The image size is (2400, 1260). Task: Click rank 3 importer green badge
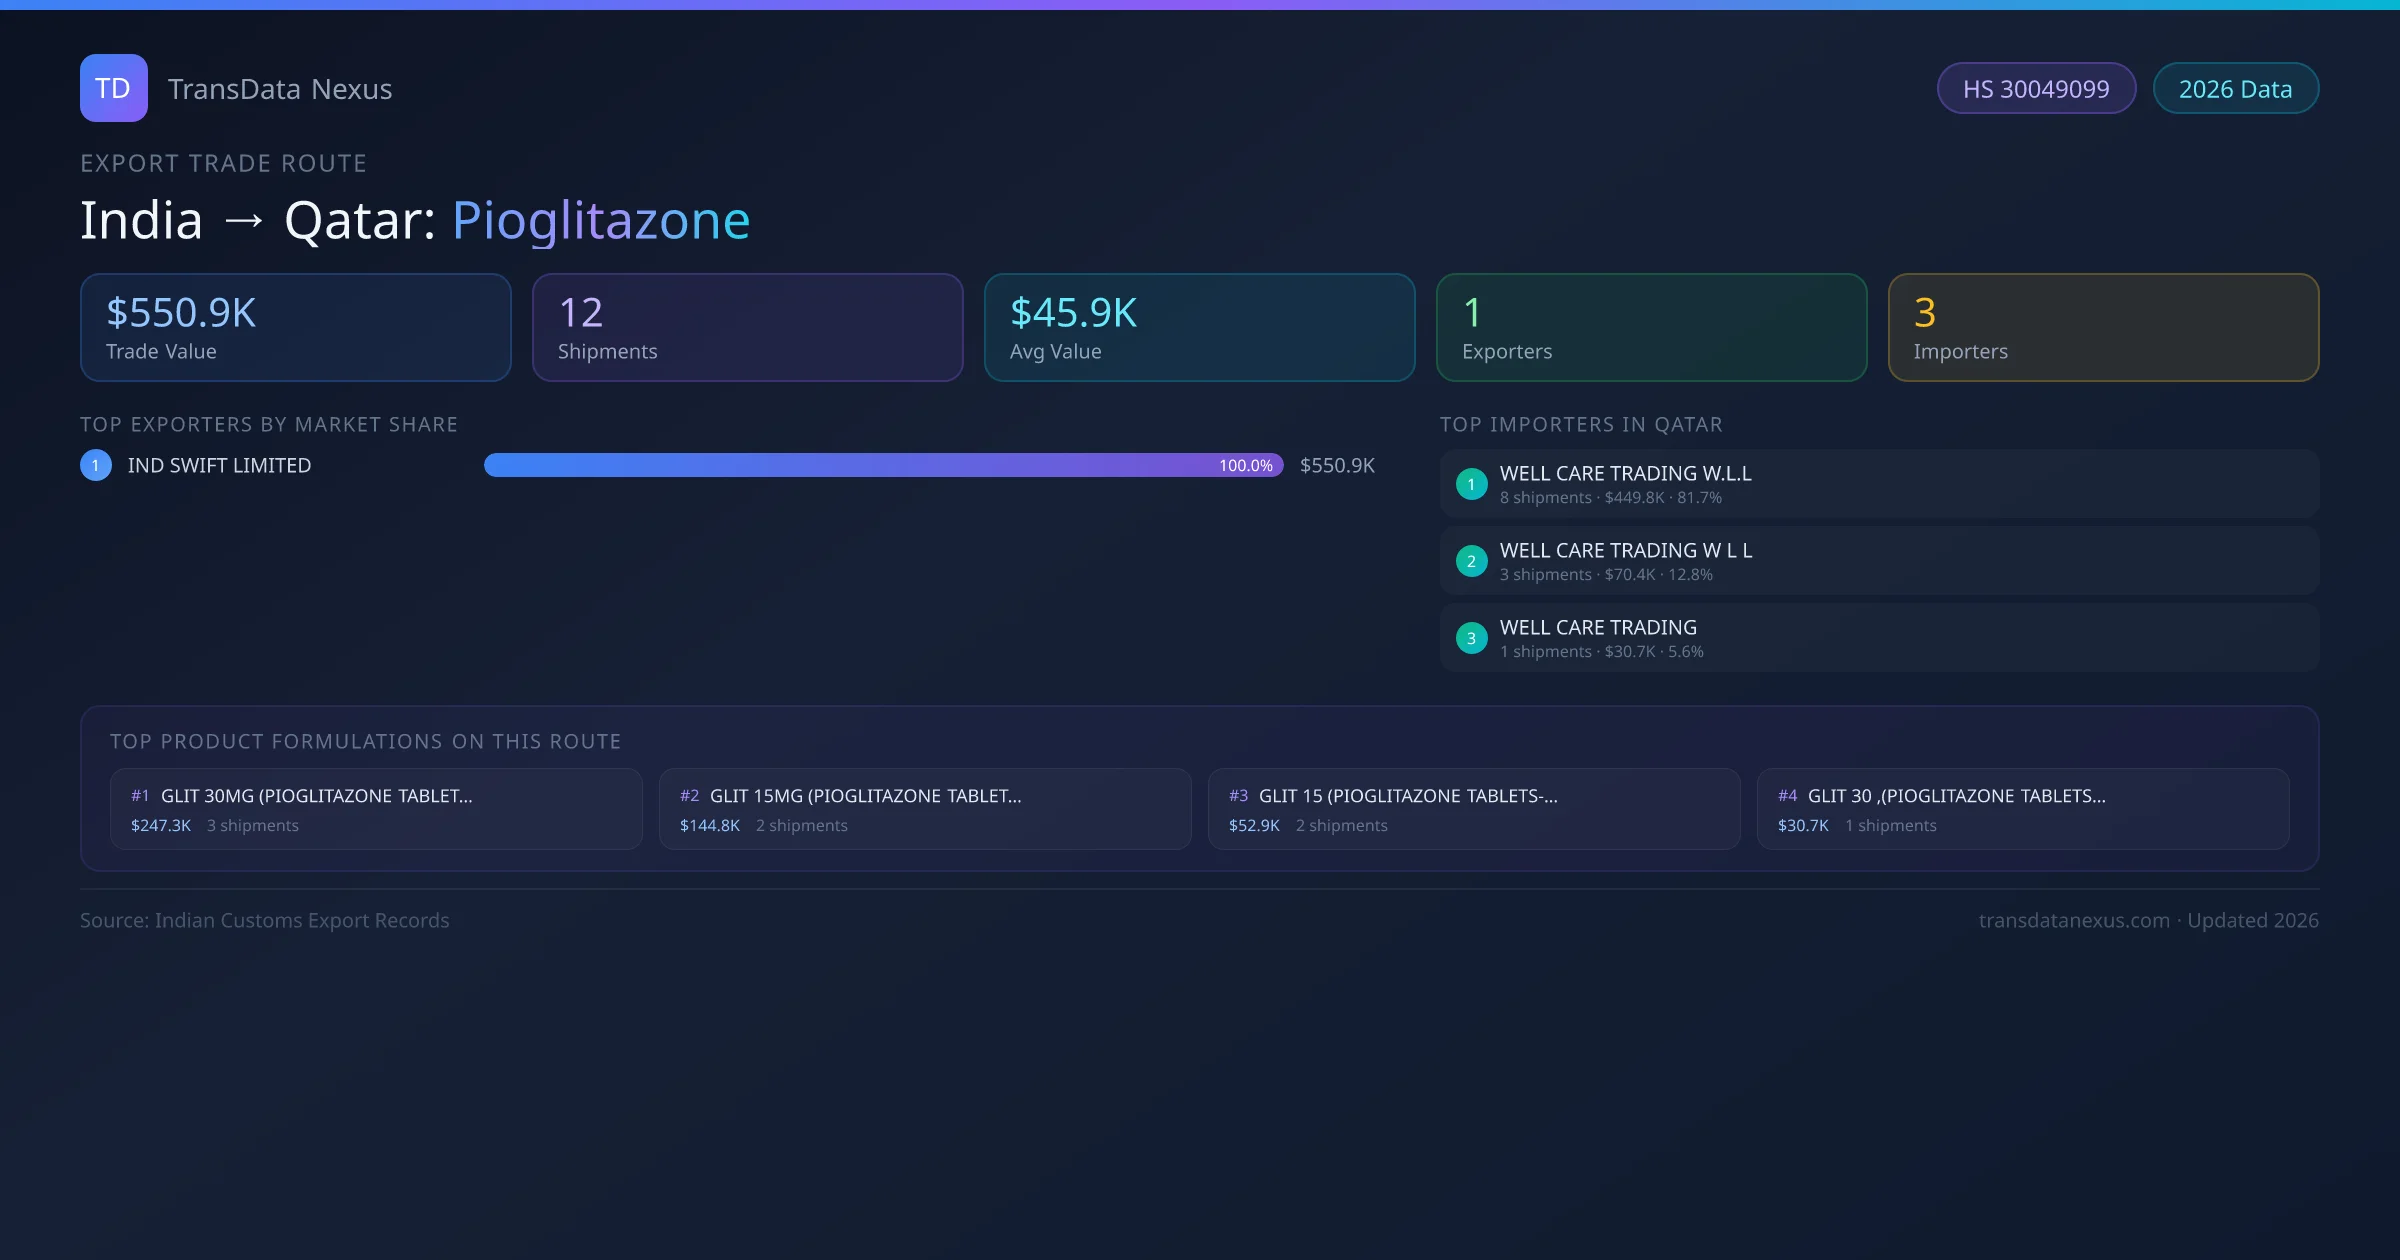coord(1471,638)
